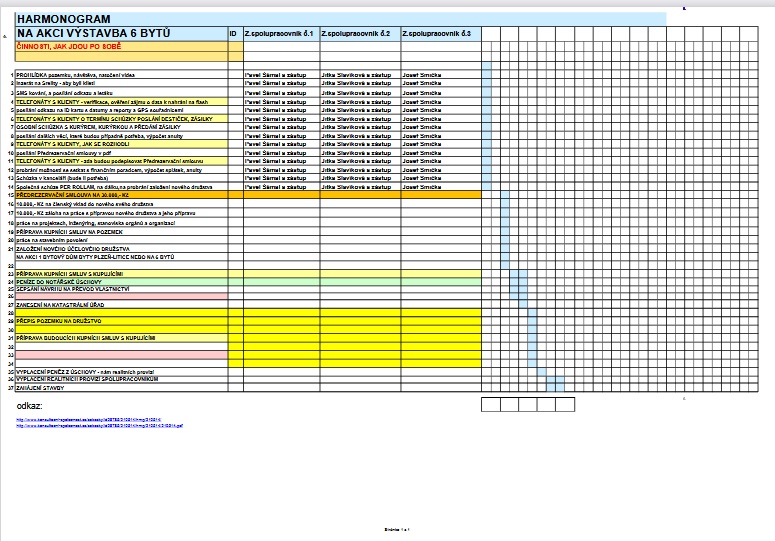Select row 14 'Společná schůze PER ROLLAM' cell
Viewport: 775px width, 541px height.
click(x=122, y=187)
